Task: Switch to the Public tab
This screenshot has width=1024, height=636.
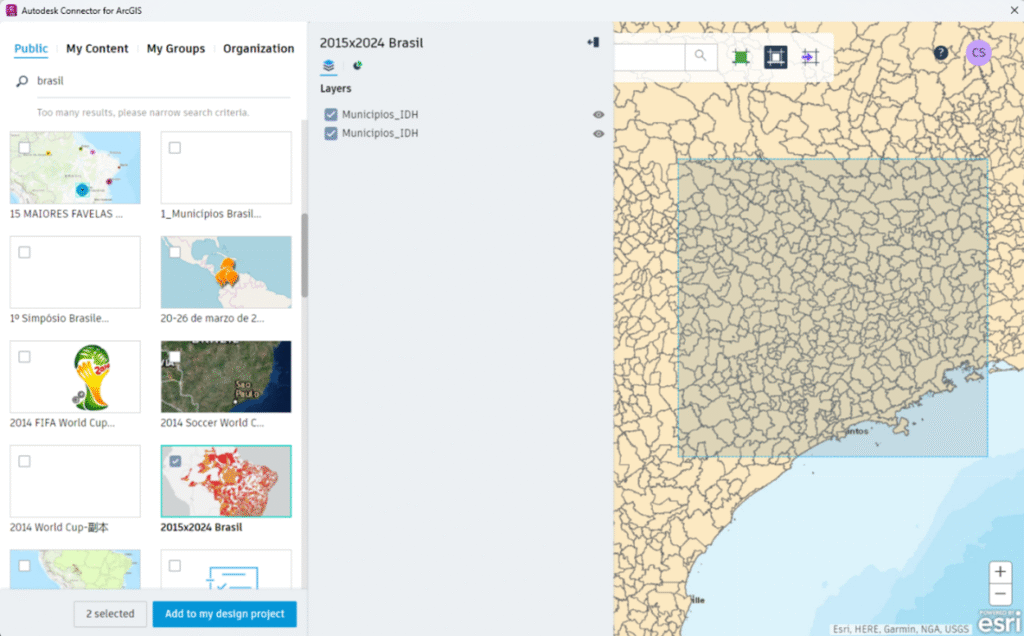Action: [x=31, y=48]
